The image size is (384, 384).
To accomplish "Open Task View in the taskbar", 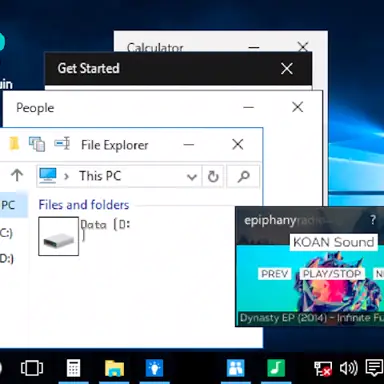I will click(32, 368).
